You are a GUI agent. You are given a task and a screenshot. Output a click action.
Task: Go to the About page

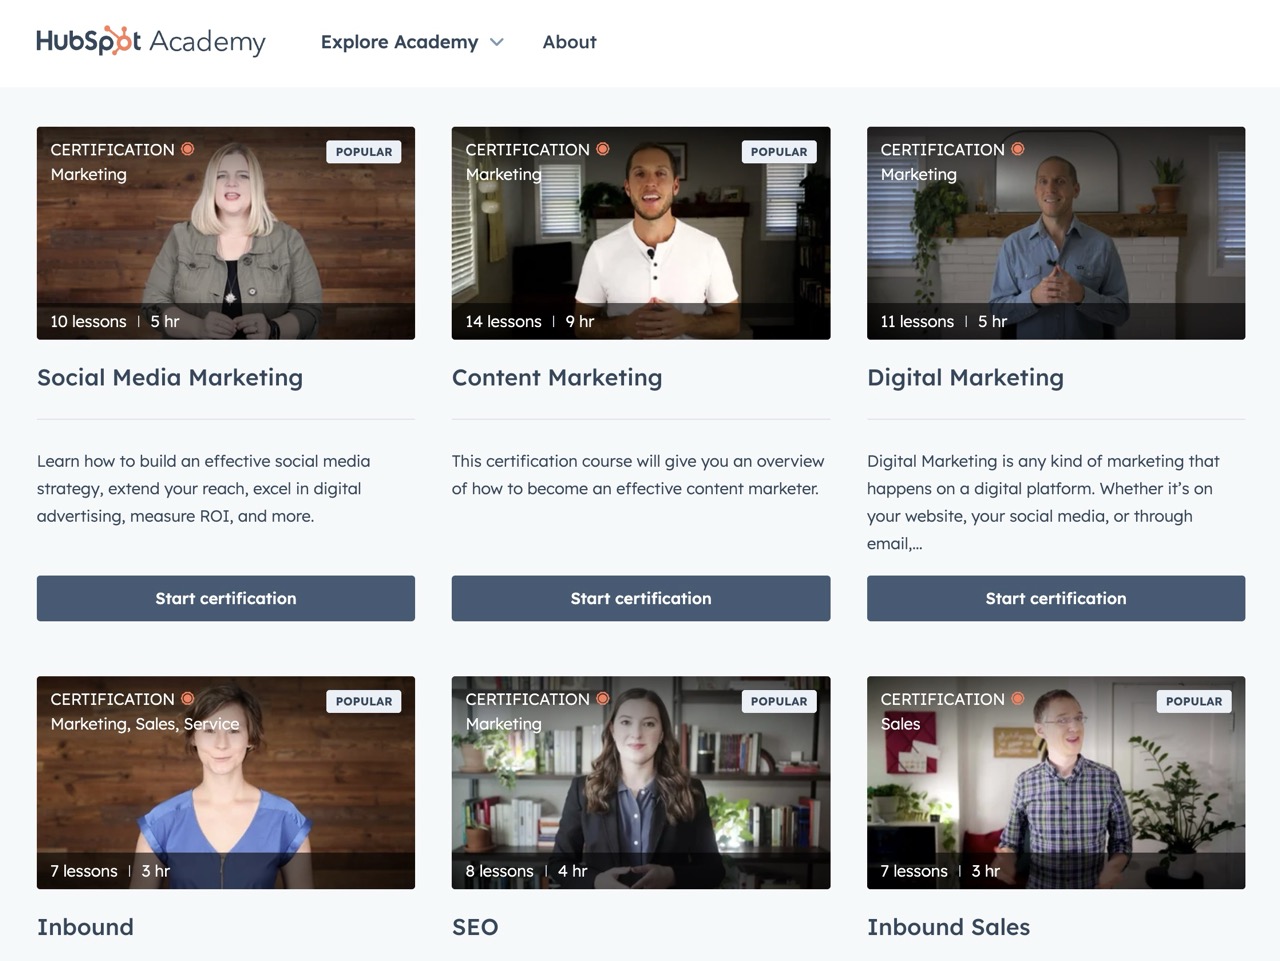pos(569,42)
